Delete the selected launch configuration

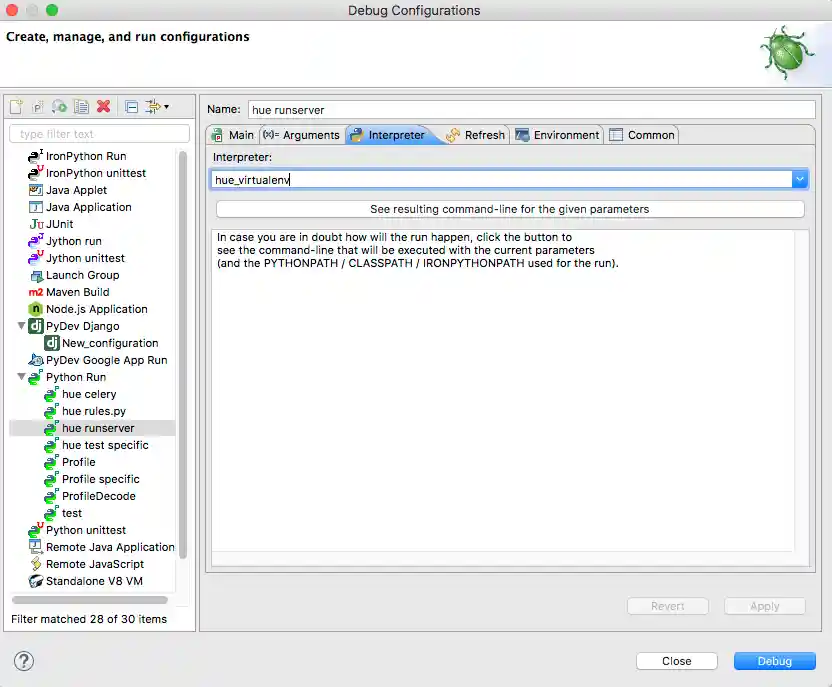[101, 106]
